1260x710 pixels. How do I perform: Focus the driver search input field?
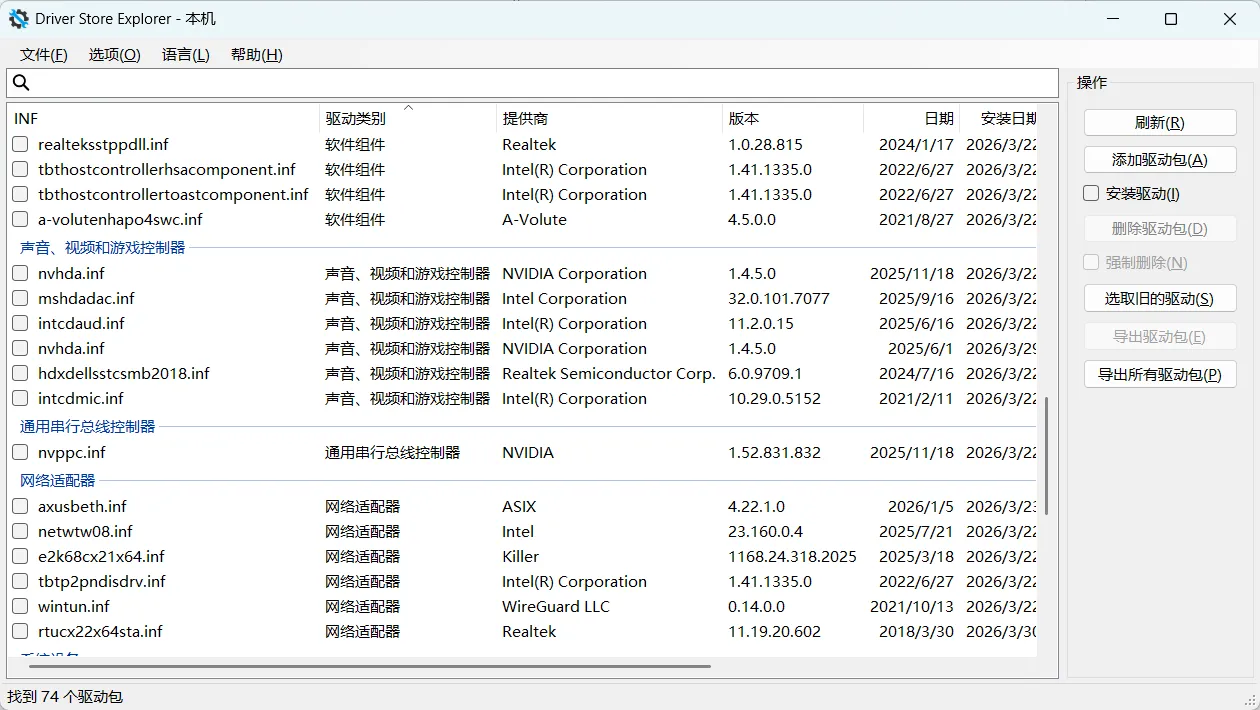pos(532,83)
